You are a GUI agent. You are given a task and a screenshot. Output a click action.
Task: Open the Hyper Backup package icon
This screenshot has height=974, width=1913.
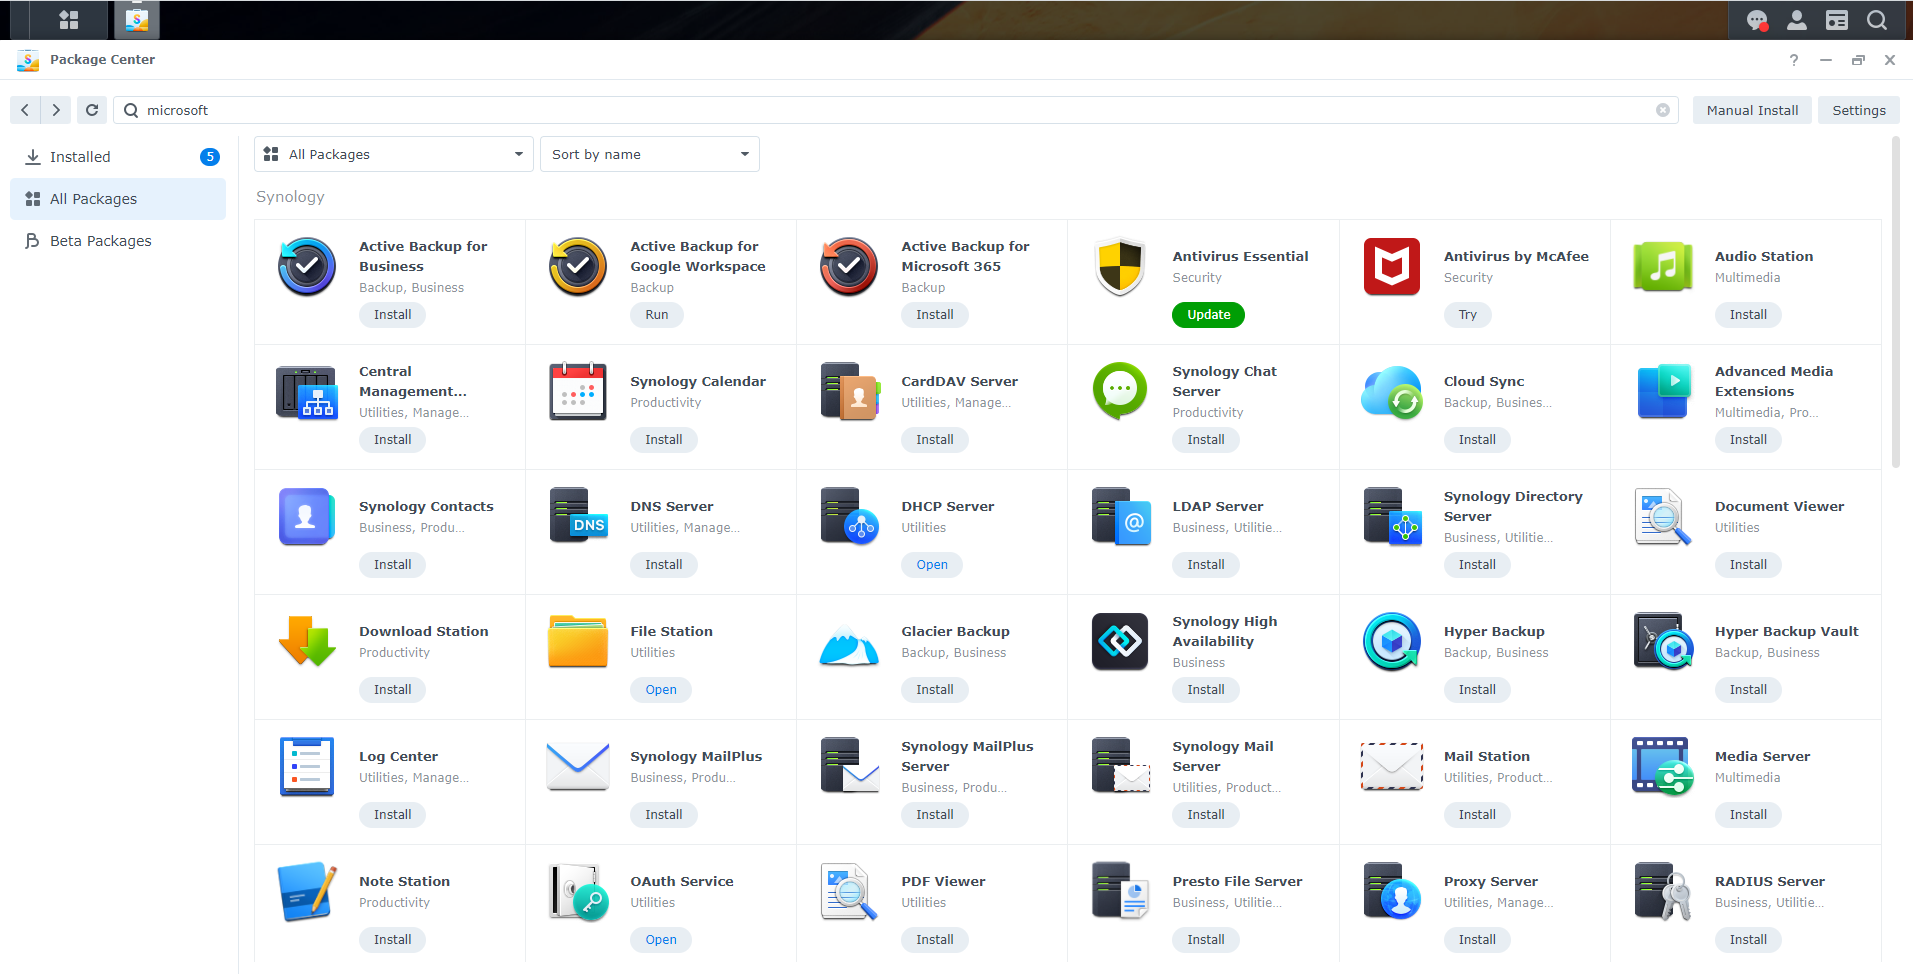pyautogui.click(x=1391, y=641)
